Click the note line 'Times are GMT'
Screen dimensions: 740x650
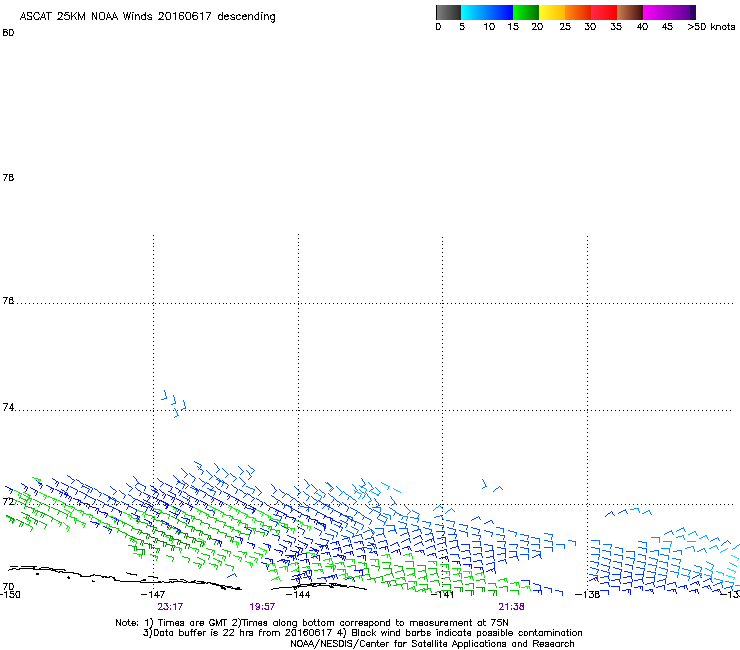point(193,623)
